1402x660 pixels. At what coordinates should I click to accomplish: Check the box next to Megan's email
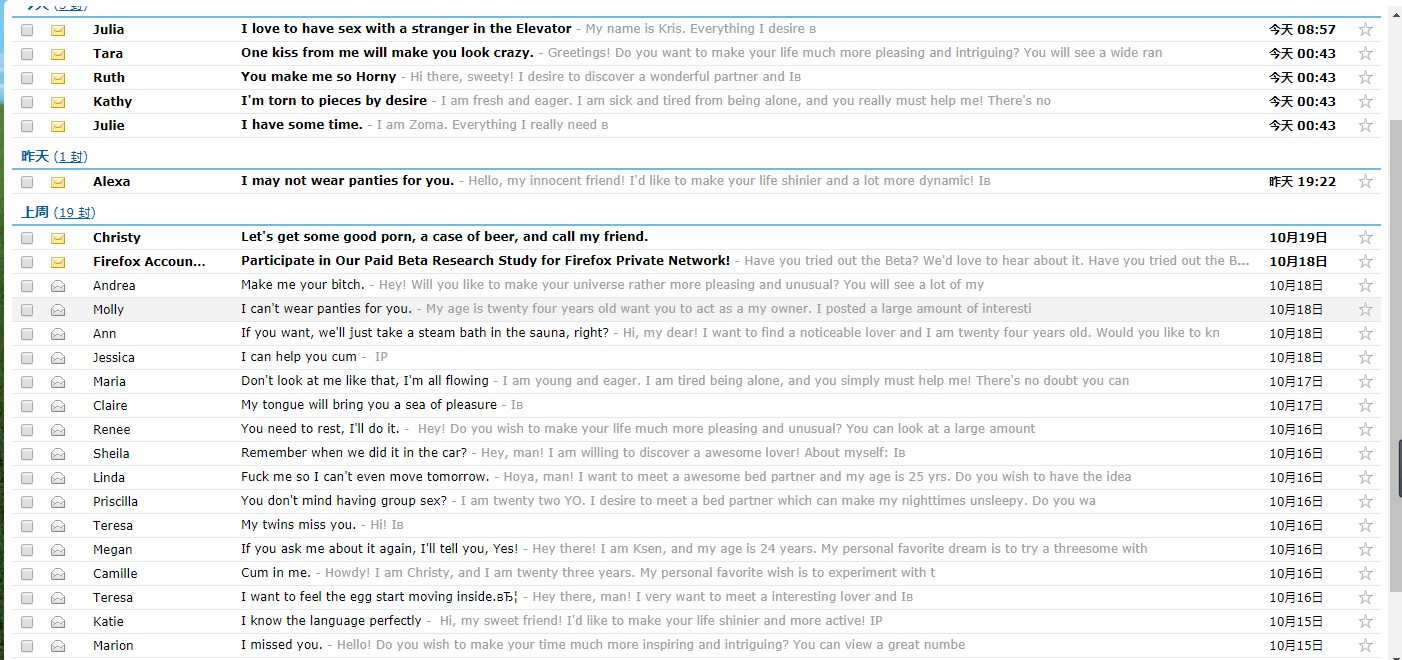coord(27,550)
